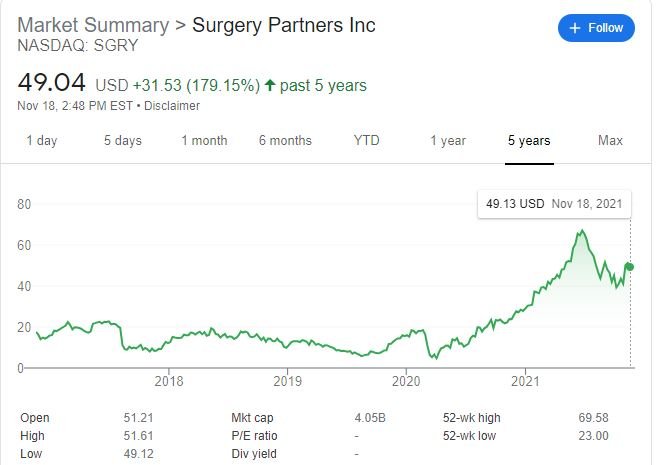
Task: Select the 5 days tab
Action: [x=123, y=140]
